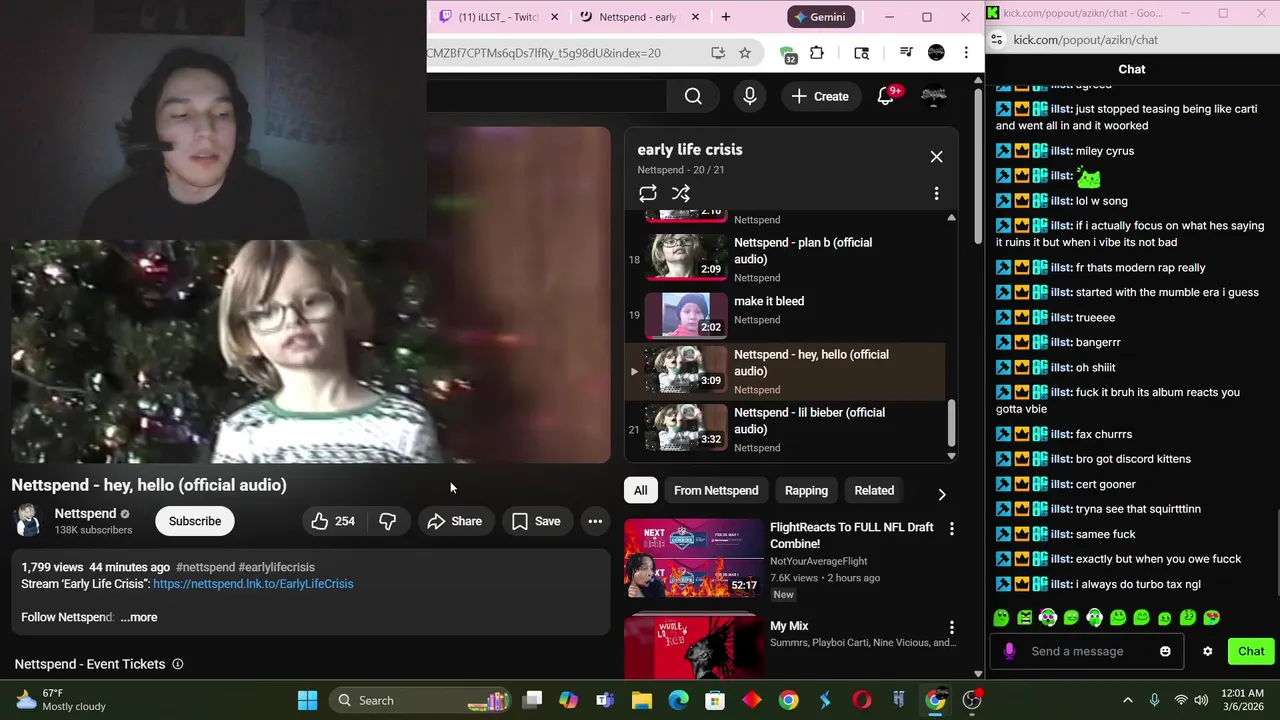Bookmark this page with the star icon
The image size is (1280, 720).
[x=744, y=53]
